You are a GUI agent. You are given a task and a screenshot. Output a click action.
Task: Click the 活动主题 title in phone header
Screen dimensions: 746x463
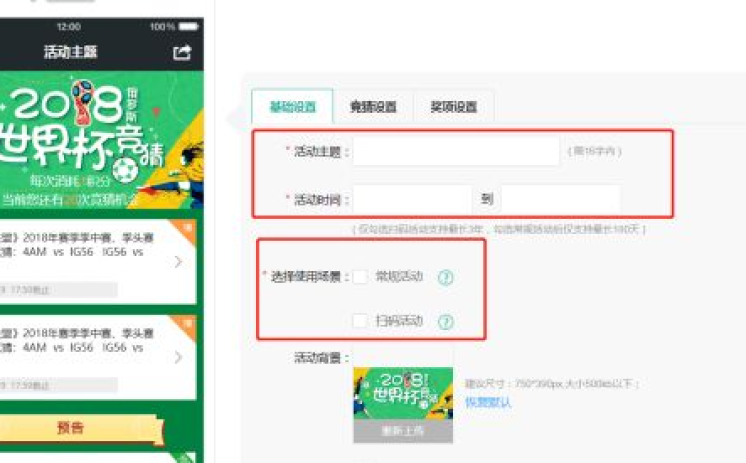(70, 52)
